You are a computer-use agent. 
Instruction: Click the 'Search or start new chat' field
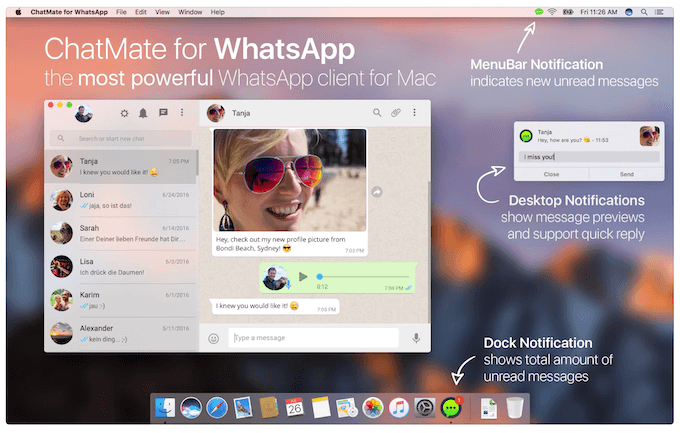click(x=121, y=138)
